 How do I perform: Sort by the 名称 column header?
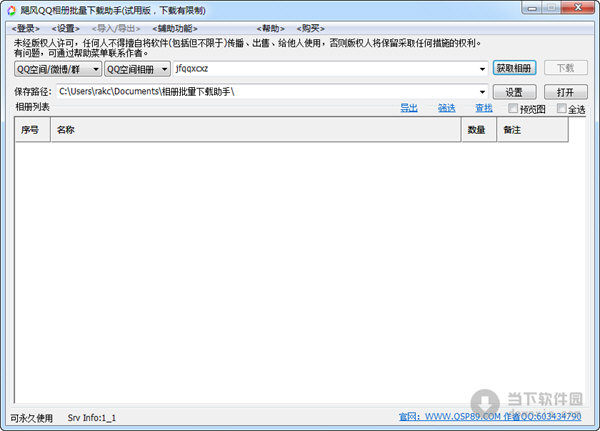[x=256, y=130]
